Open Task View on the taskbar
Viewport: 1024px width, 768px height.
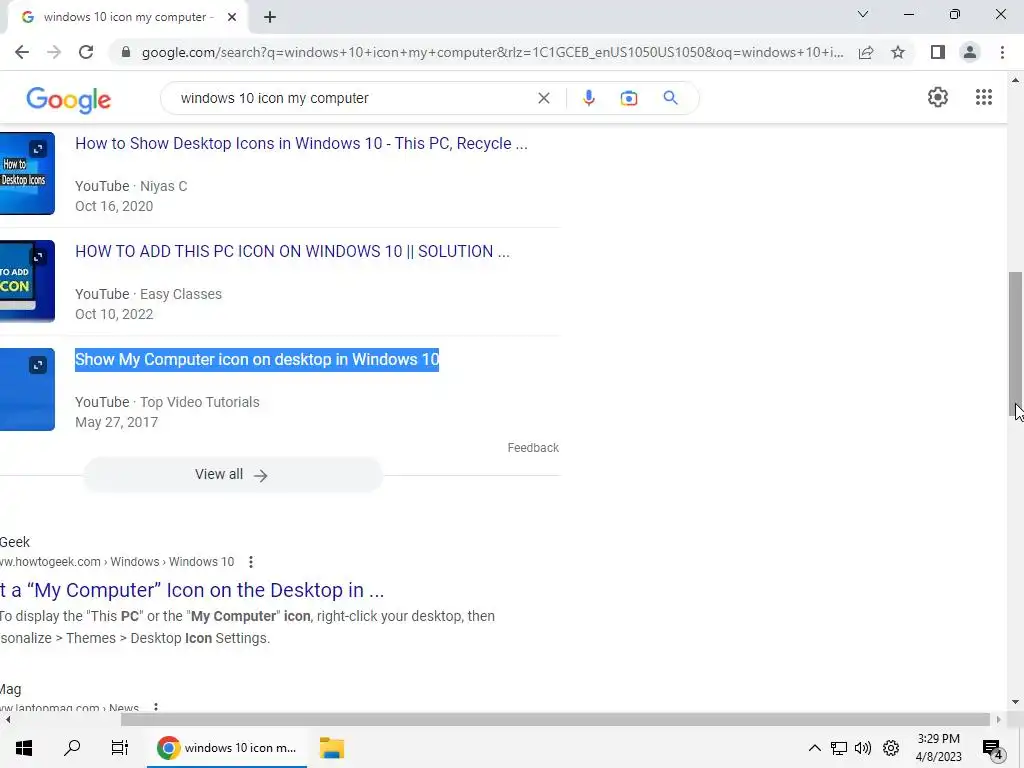click(120, 748)
